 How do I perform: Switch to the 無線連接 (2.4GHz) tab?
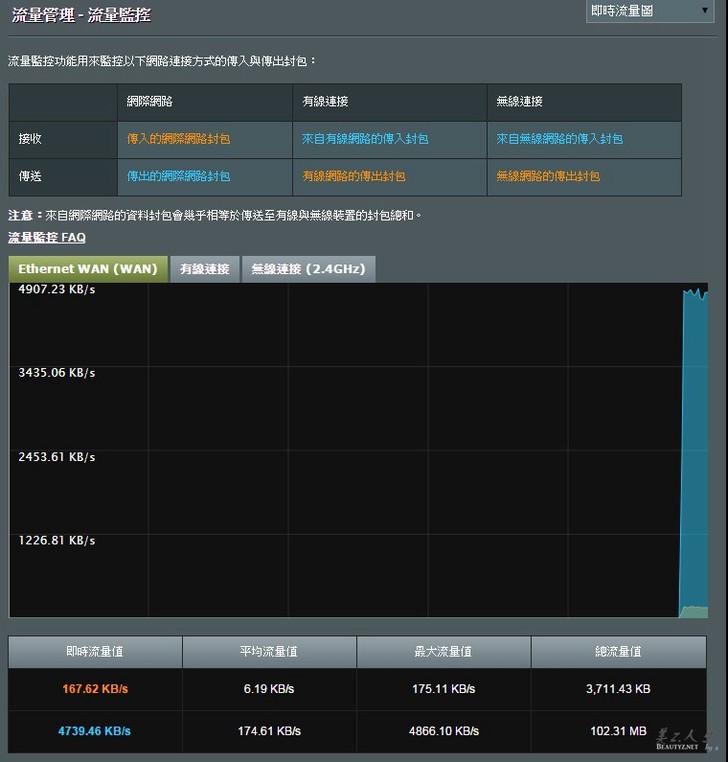click(309, 269)
